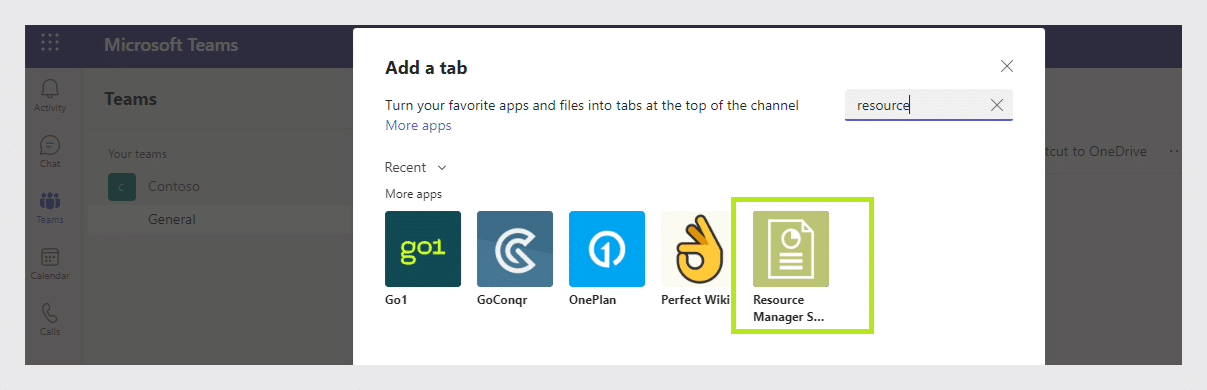Open the General channel
The height and width of the screenshot is (390, 1207).
(x=172, y=219)
